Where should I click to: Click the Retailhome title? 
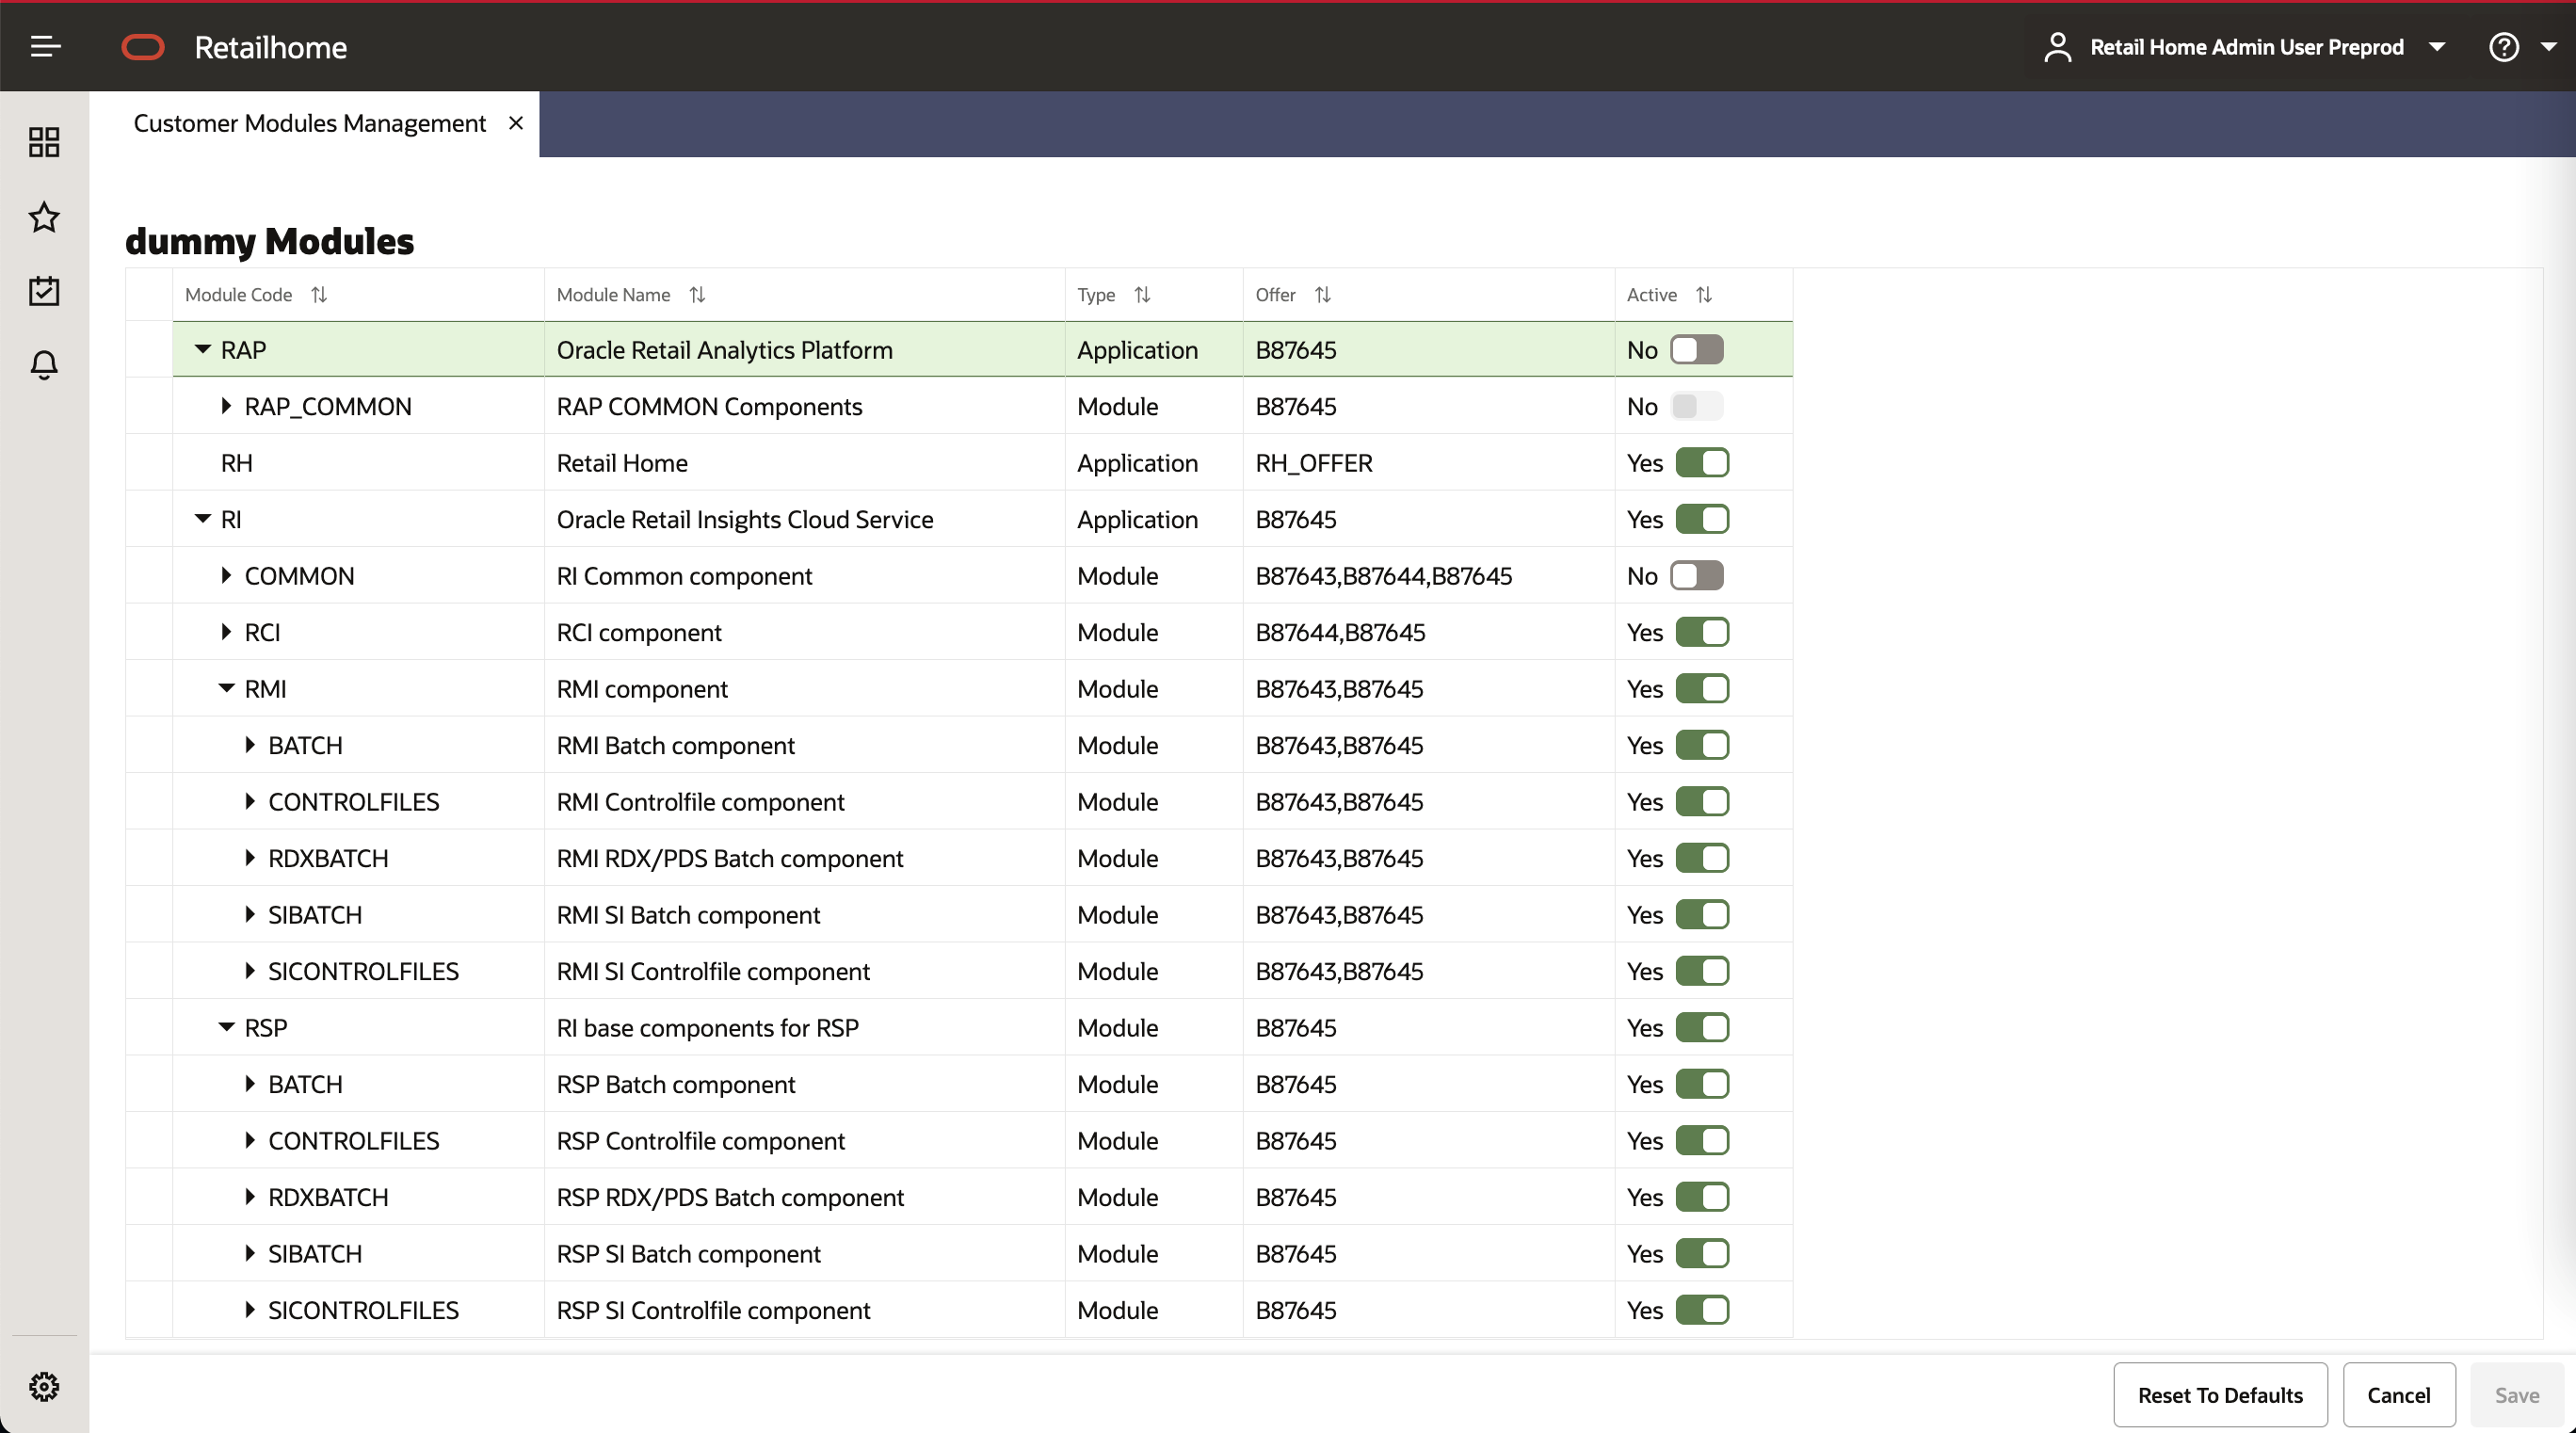[270, 47]
